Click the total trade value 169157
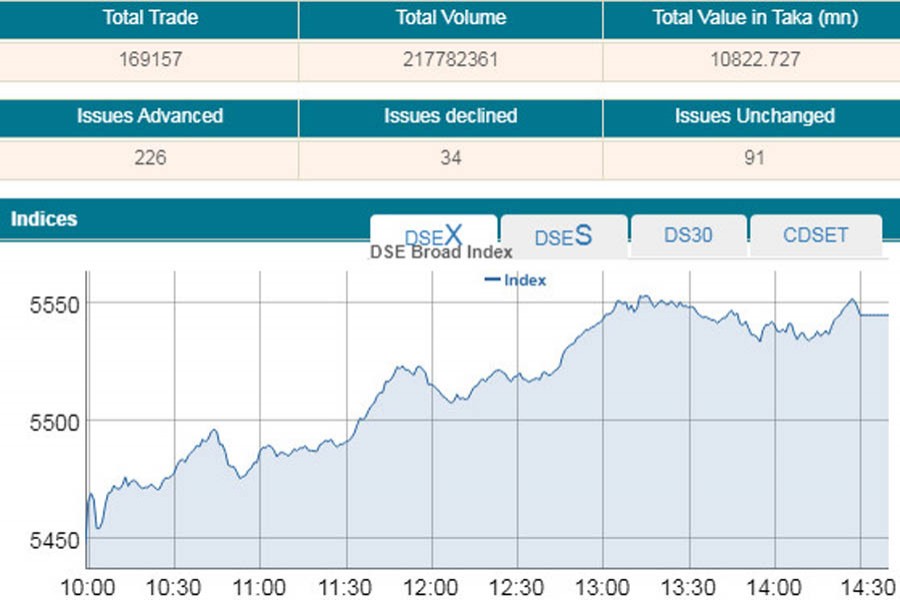Image resolution: width=900 pixels, height=600 pixels. [x=149, y=59]
